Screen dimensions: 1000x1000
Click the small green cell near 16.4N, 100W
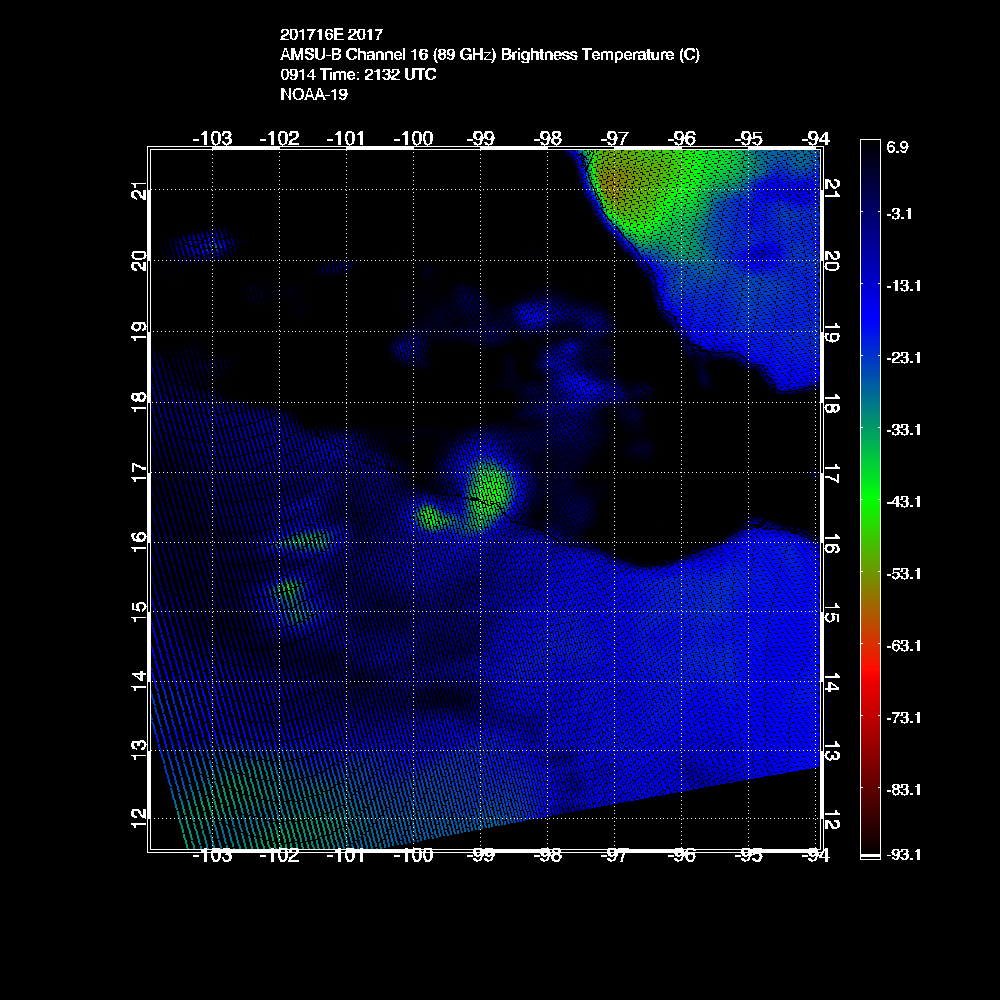pos(429,515)
